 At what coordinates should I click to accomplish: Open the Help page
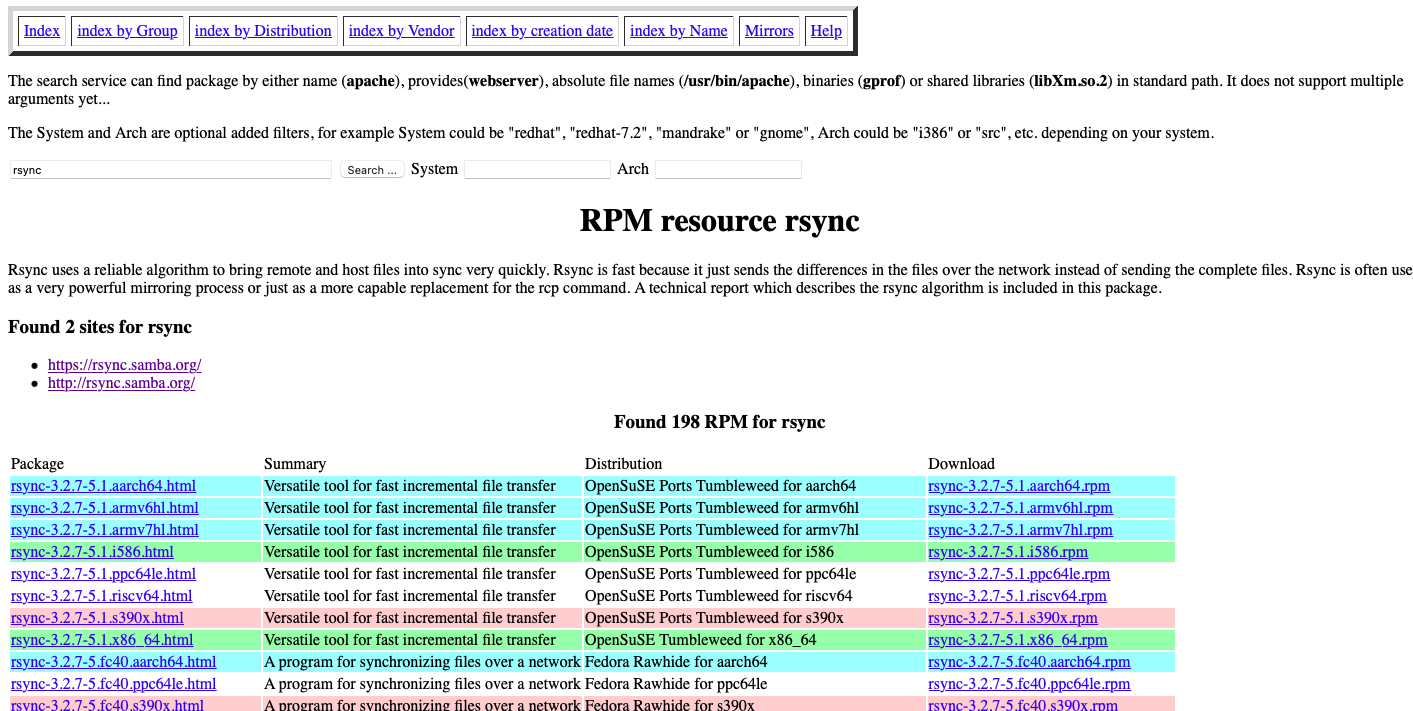pyautogui.click(x=826, y=30)
